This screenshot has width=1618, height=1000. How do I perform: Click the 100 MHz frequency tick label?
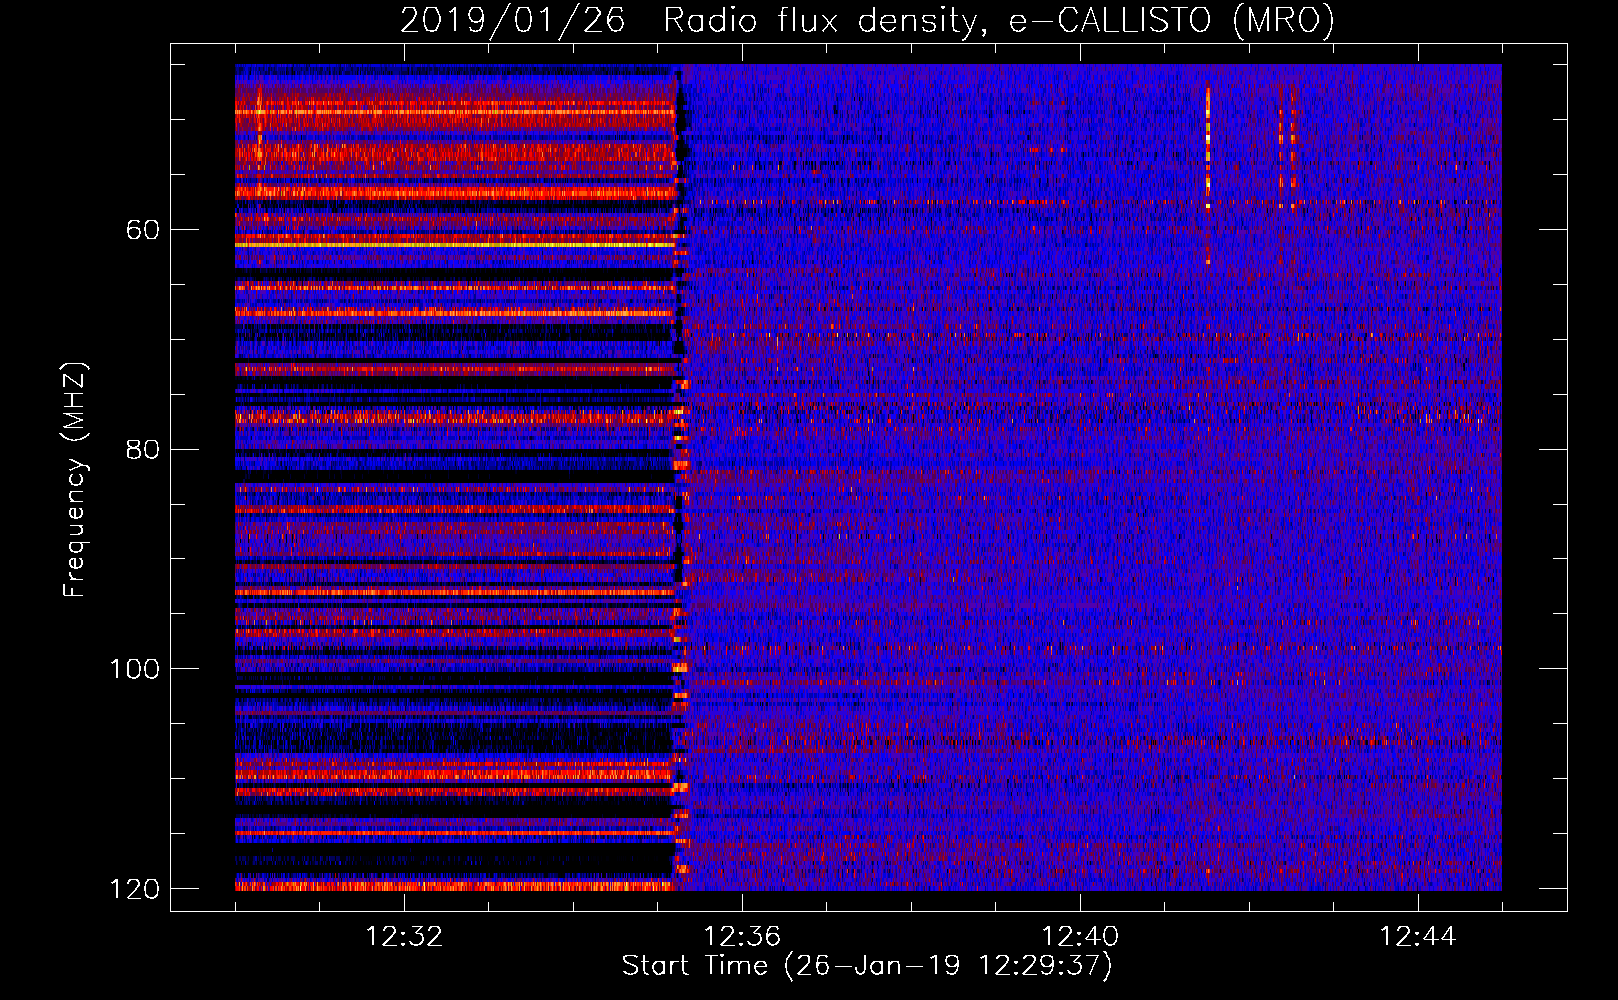point(135,669)
